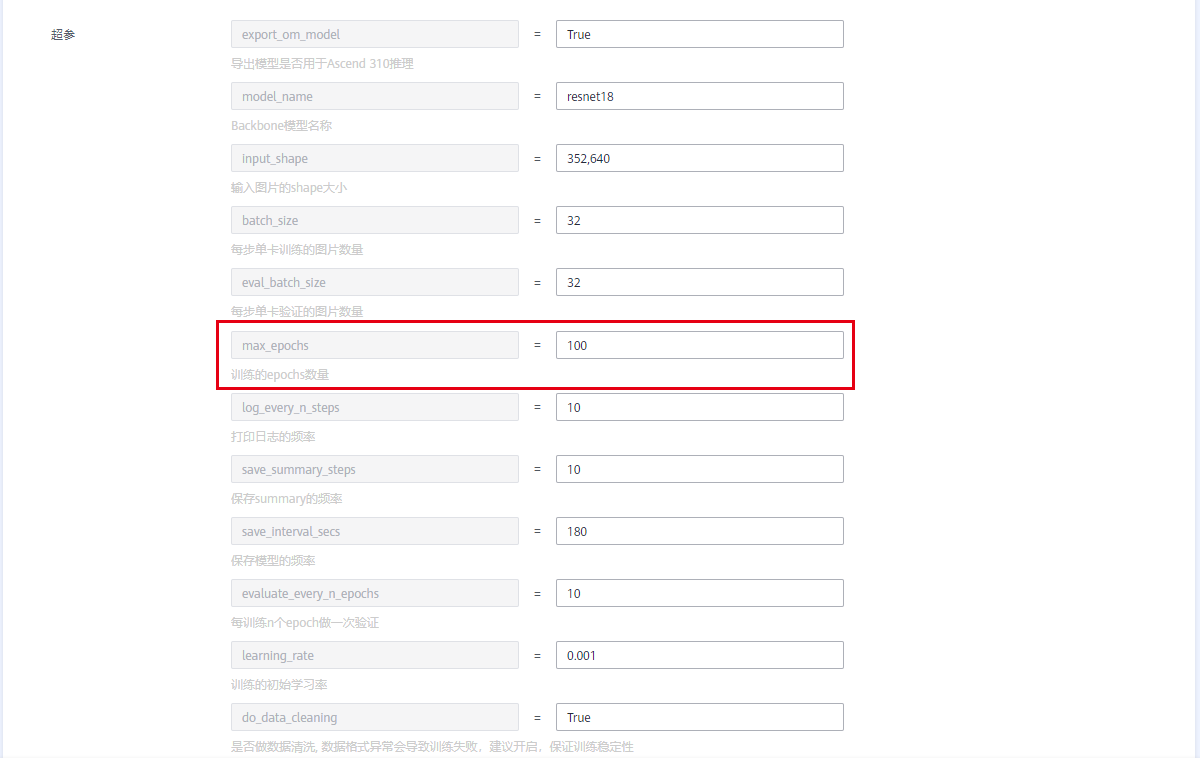Focus the save_summary_steps value field

pyautogui.click(x=699, y=469)
